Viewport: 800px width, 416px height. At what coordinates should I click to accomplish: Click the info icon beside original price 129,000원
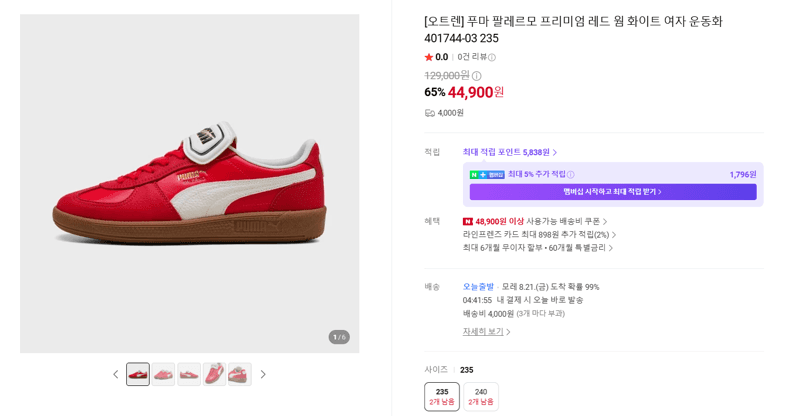[x=477, y=76]
